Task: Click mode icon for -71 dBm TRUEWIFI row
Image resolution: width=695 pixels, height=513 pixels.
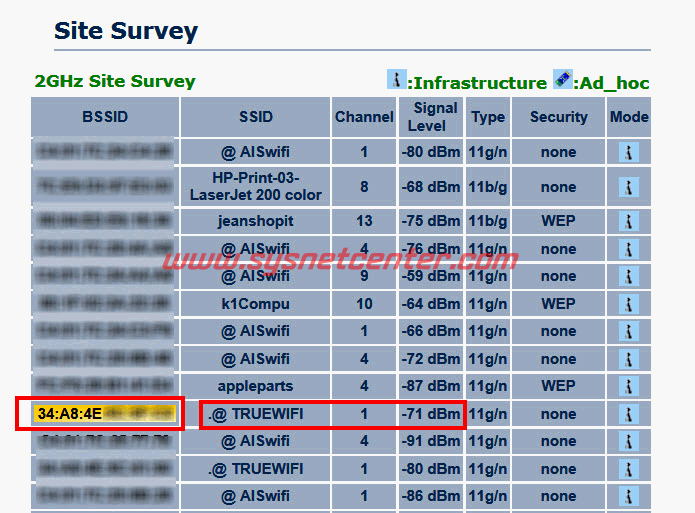Action: click(x=629, y=414)
